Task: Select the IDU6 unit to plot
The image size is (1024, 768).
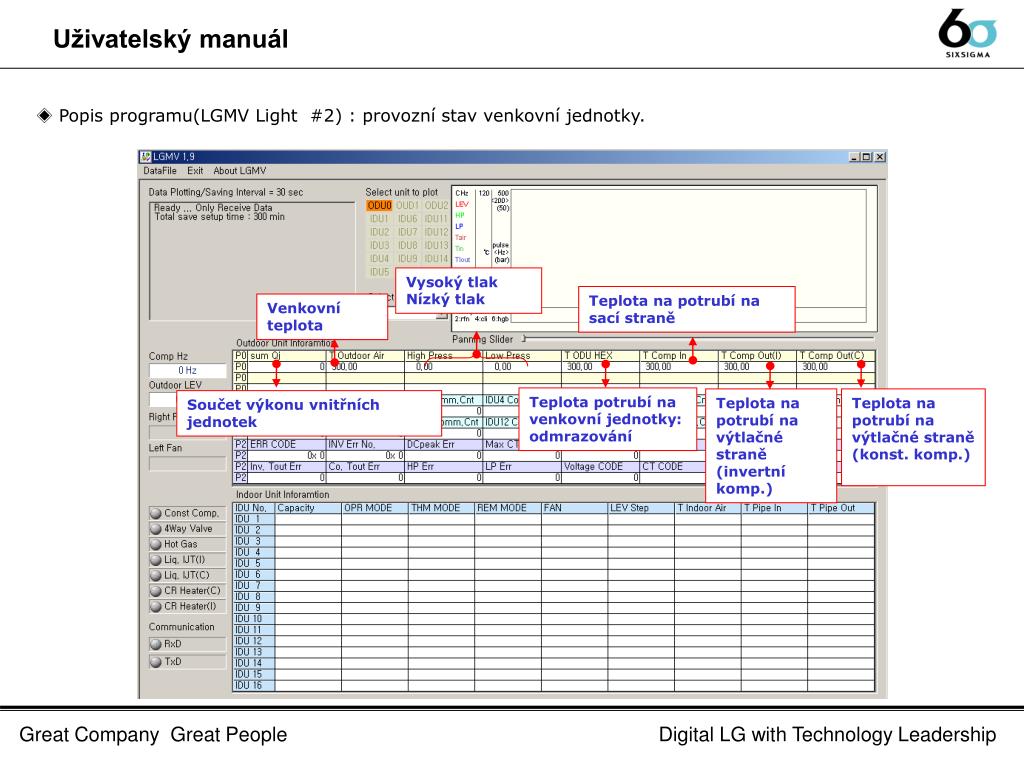Action: pyautogui.click(x=408, y=219)
